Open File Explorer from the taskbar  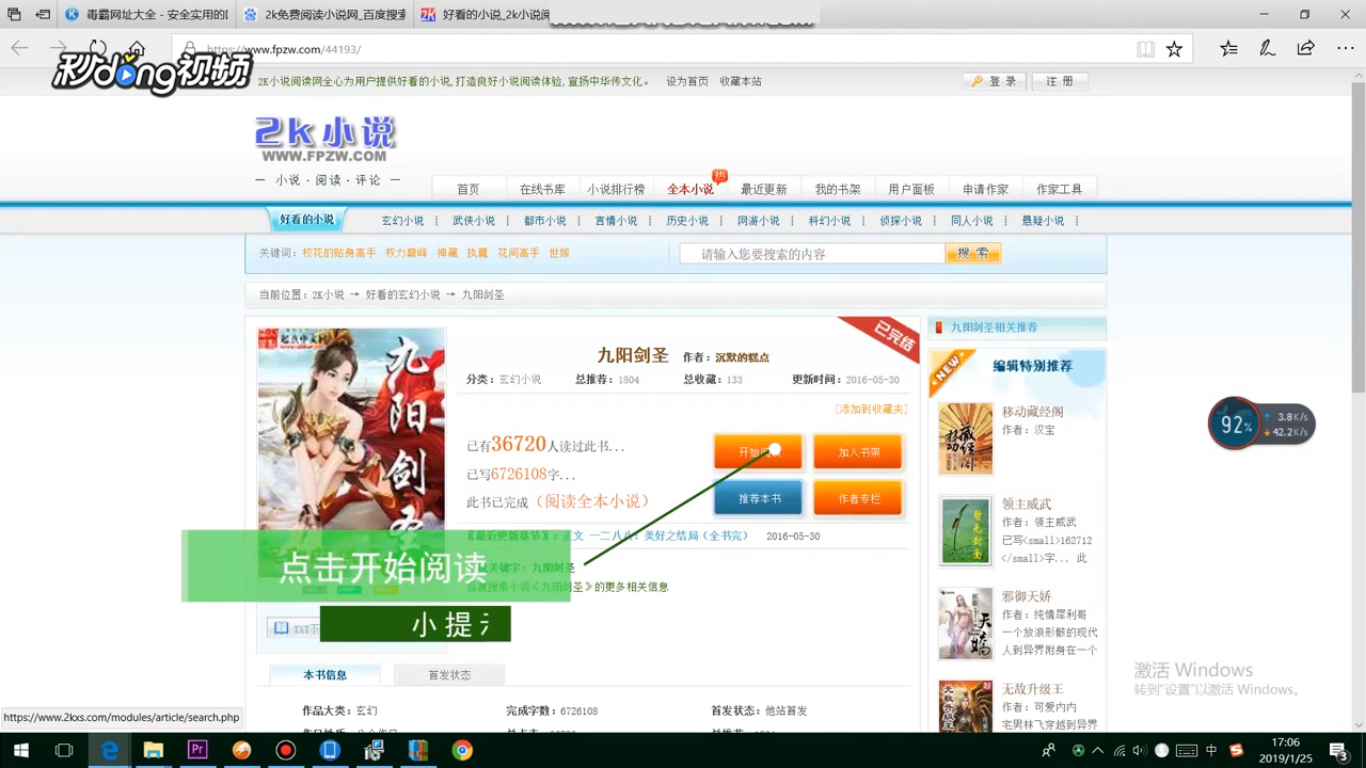coord(153,750)
